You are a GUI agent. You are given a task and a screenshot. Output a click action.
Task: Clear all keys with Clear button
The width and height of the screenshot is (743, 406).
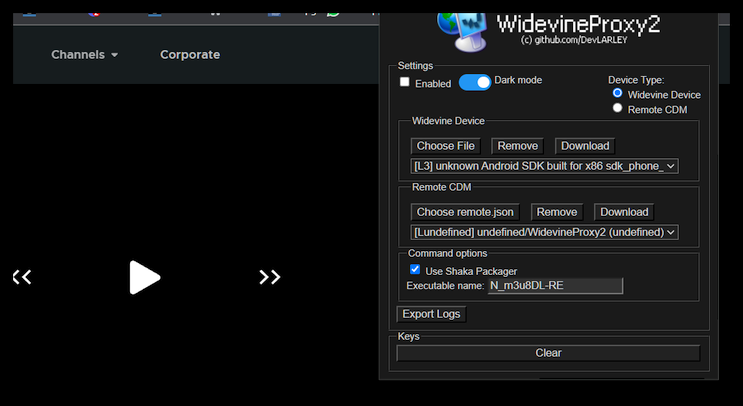(x=548, y=353)
